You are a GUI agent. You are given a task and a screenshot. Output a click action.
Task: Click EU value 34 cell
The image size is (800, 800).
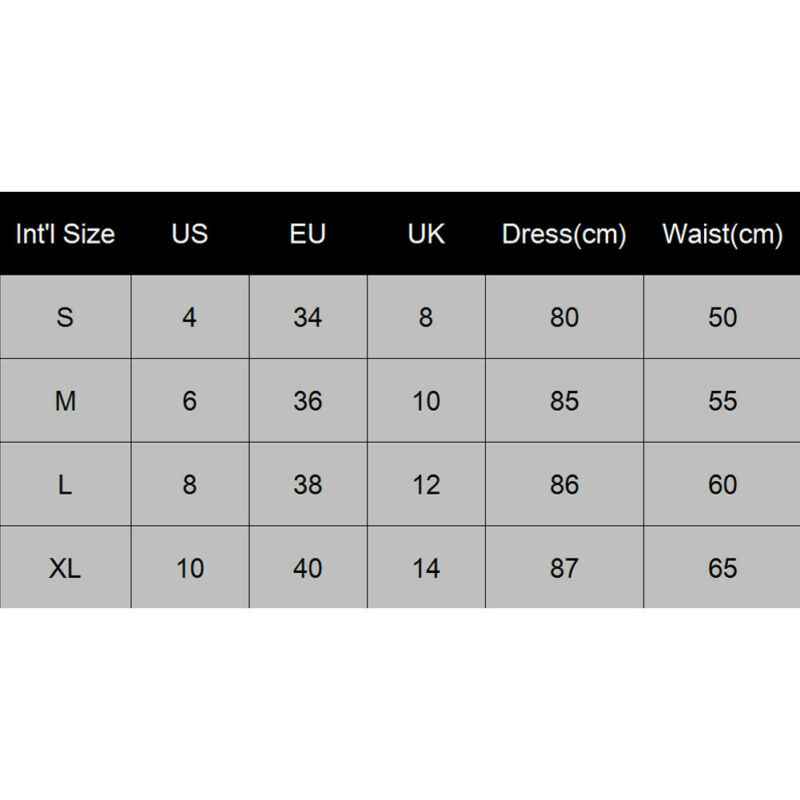click(308, 318)
